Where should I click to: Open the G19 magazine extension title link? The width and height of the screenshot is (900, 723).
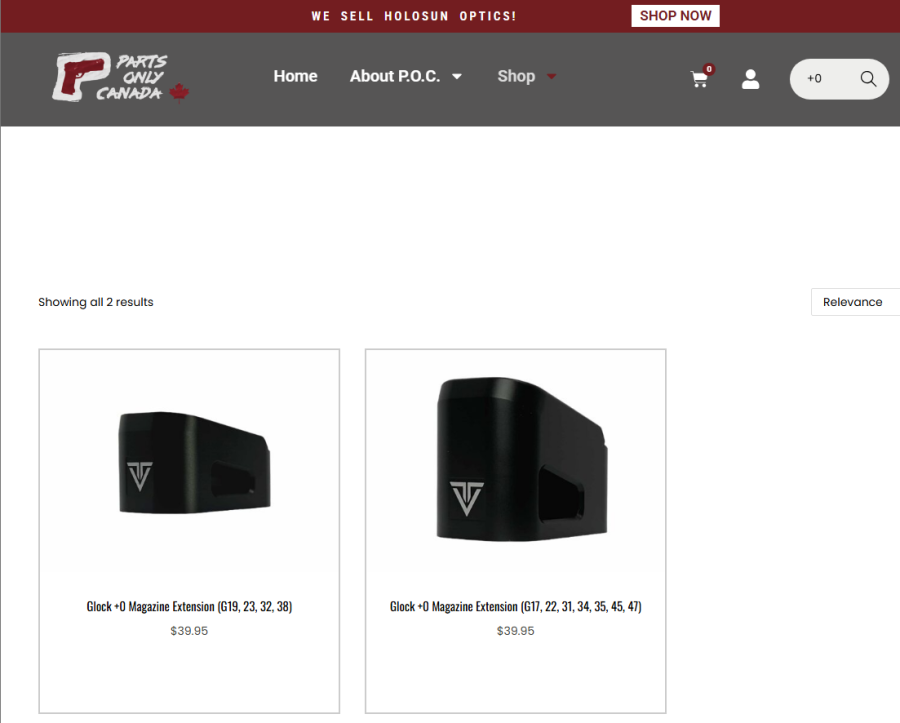tap(189, 607)
